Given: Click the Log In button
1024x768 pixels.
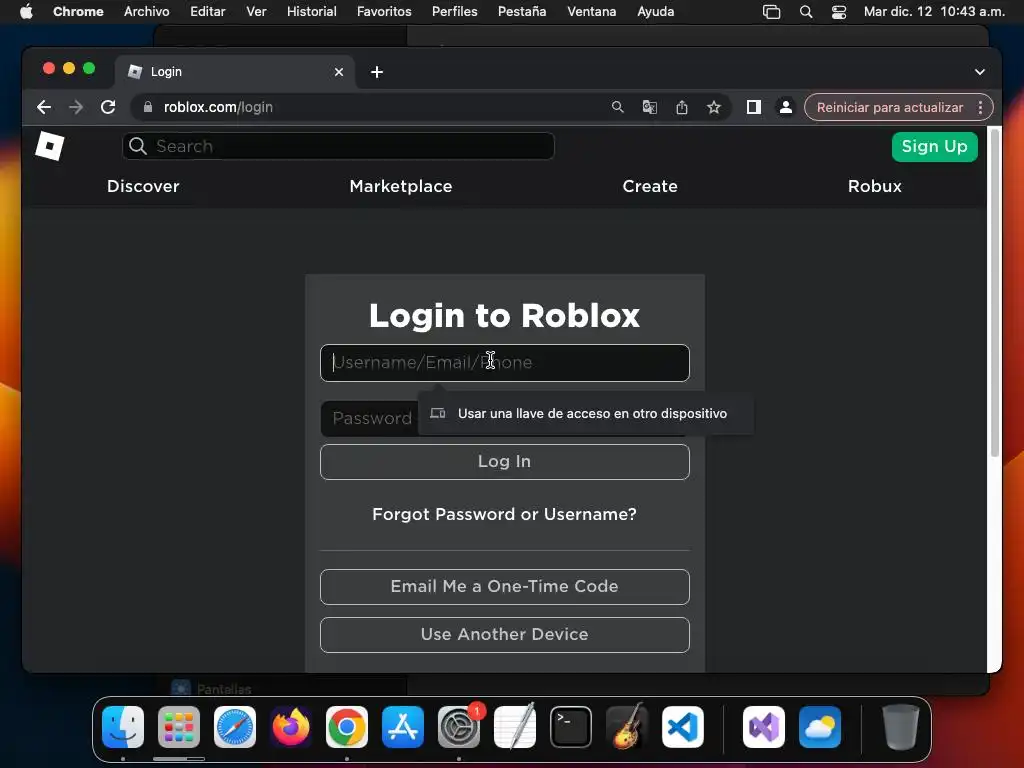Looking at the screenshot, I should pyautogui.click(x=505, y=462).
